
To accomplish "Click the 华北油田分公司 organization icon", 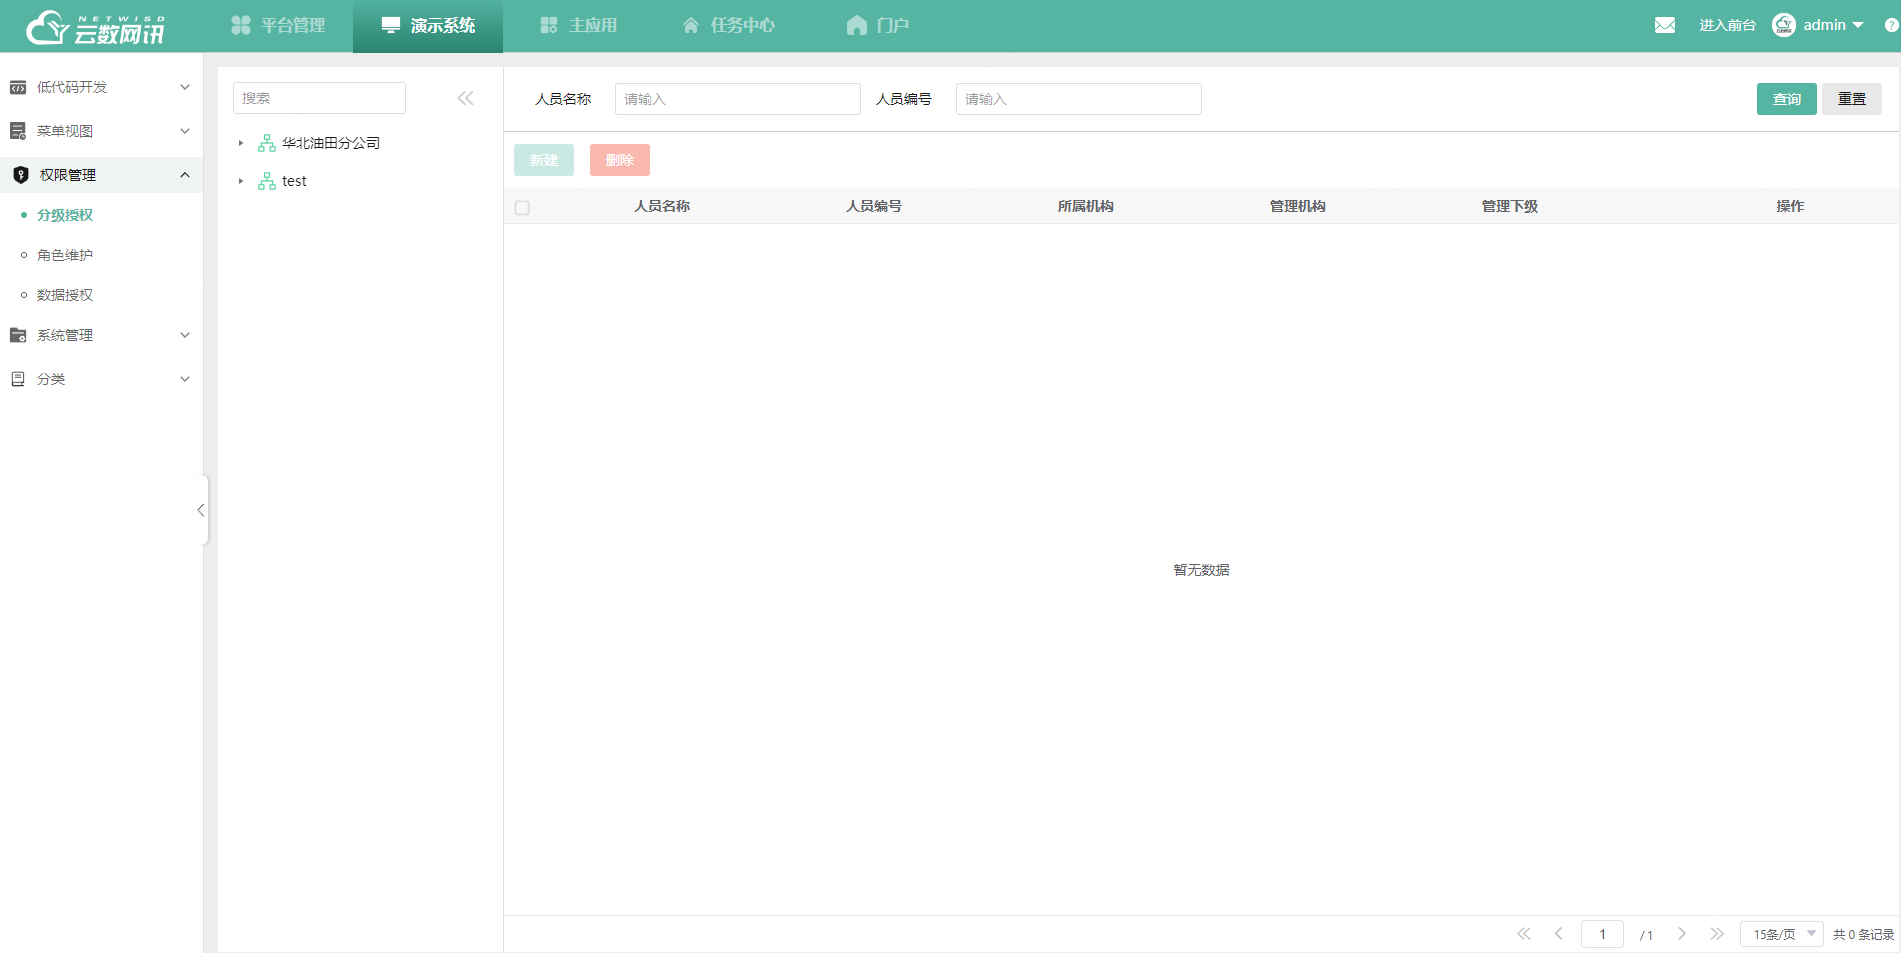I will pos(267,143).
